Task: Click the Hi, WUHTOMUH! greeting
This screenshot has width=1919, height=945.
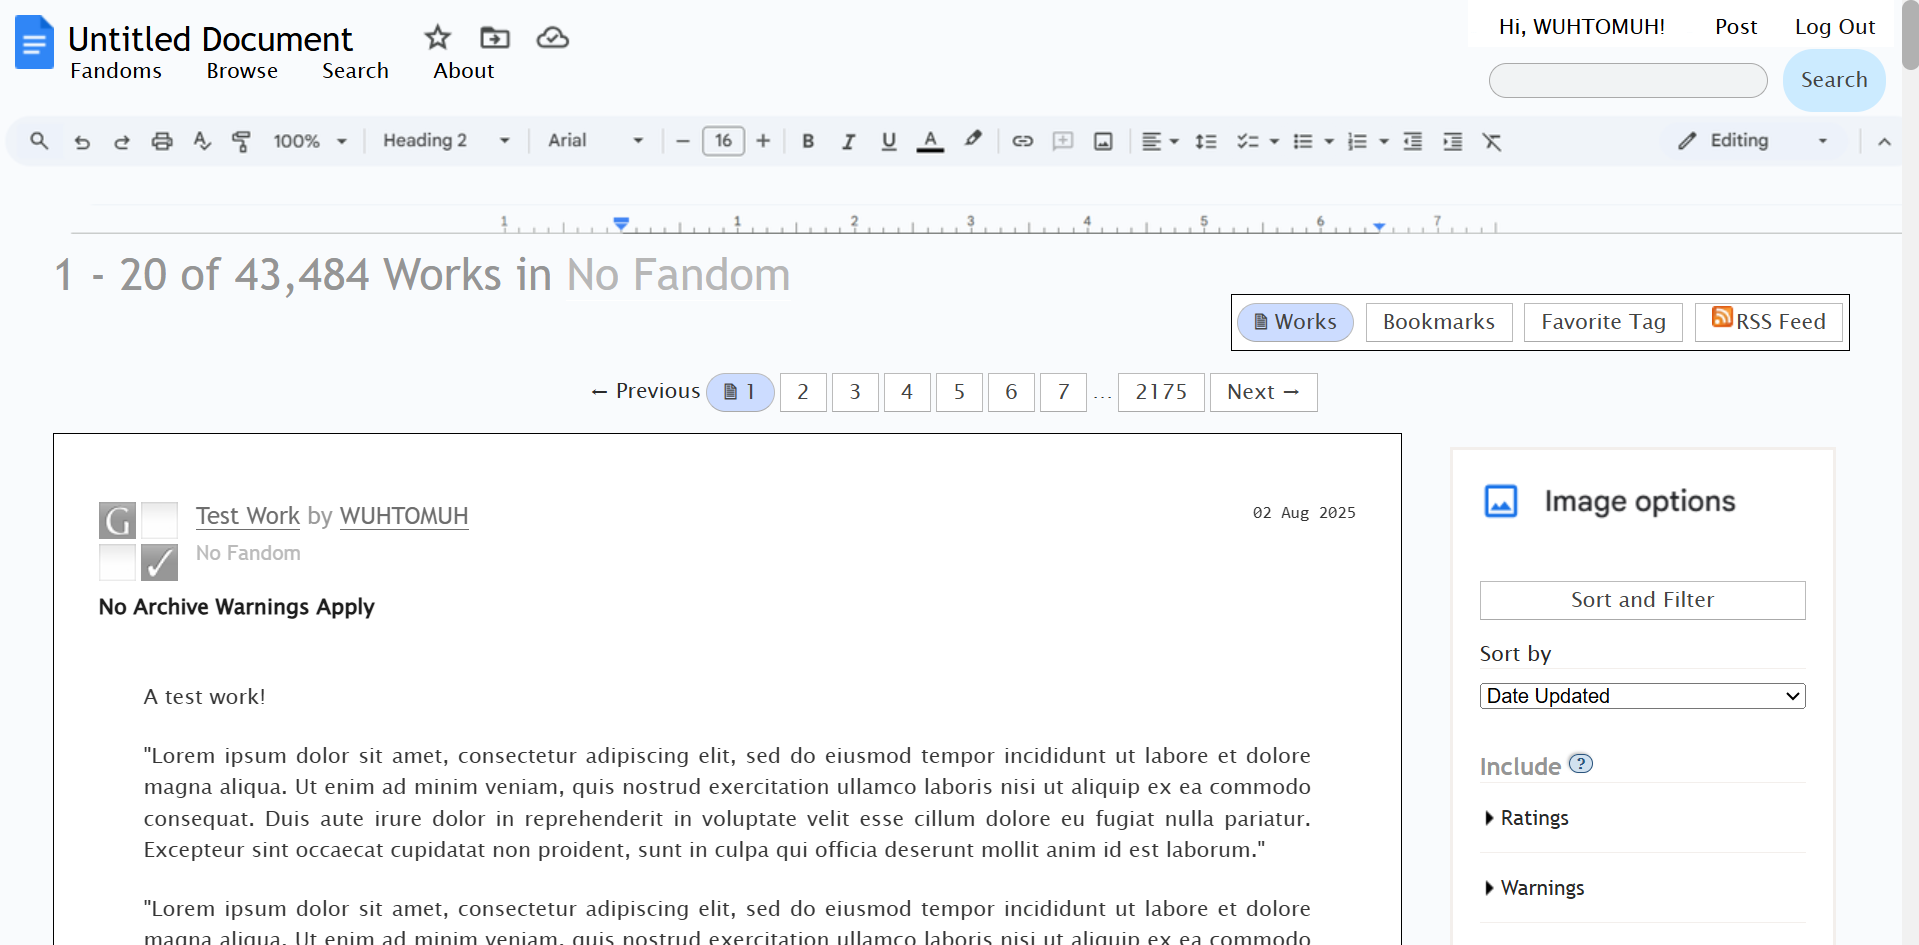Action: tap(1582, 27)
